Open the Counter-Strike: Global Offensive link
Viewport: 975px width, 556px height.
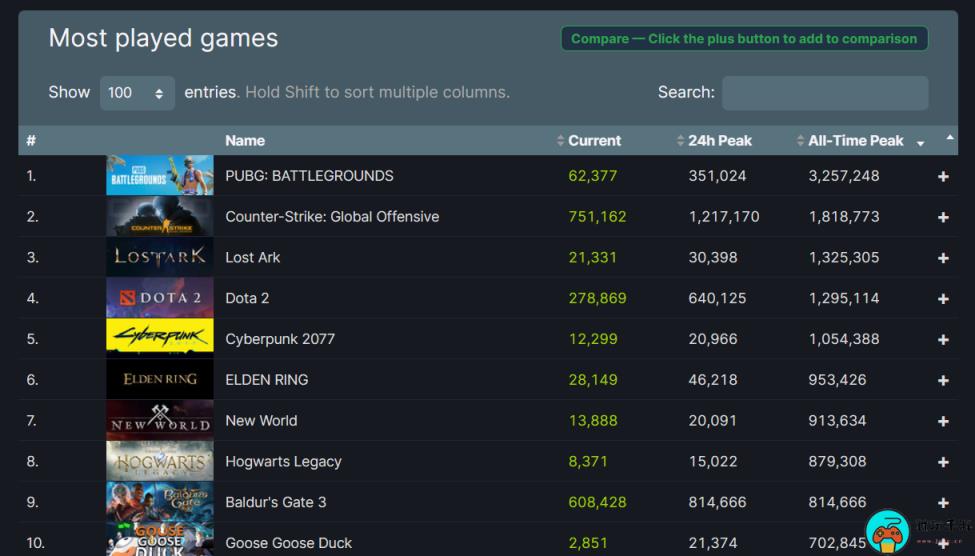(x=332, y=216)
